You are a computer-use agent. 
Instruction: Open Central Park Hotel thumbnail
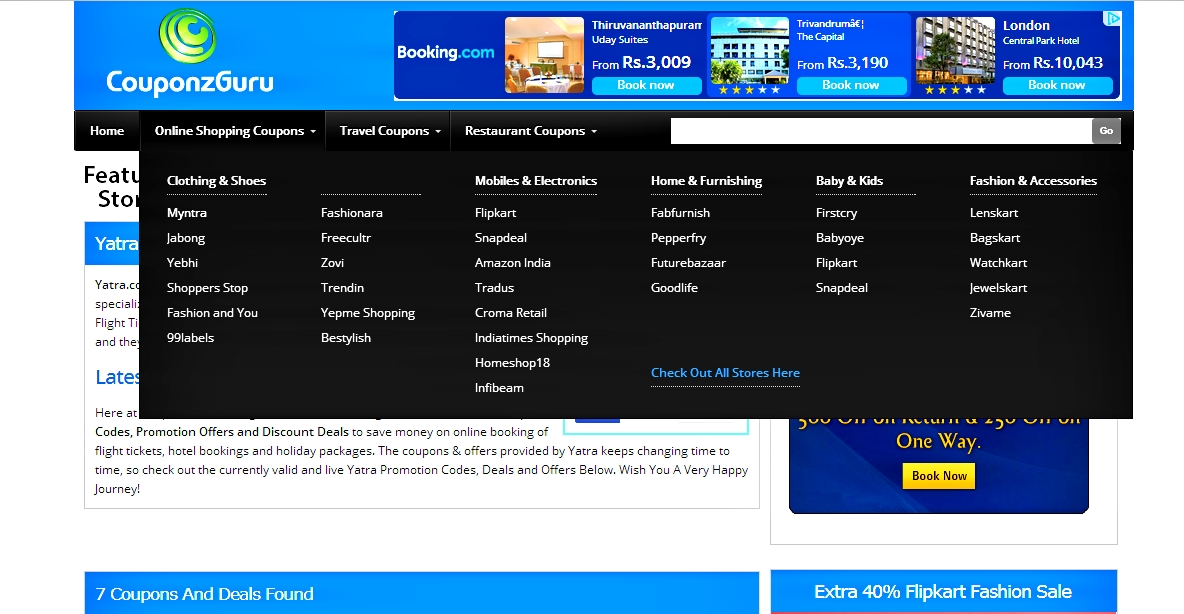tap(955, 51)
